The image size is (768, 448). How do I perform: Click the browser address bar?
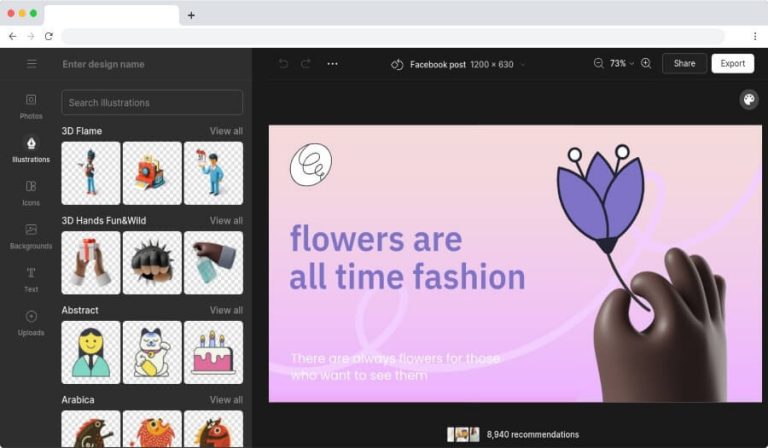tap(393, 36)
